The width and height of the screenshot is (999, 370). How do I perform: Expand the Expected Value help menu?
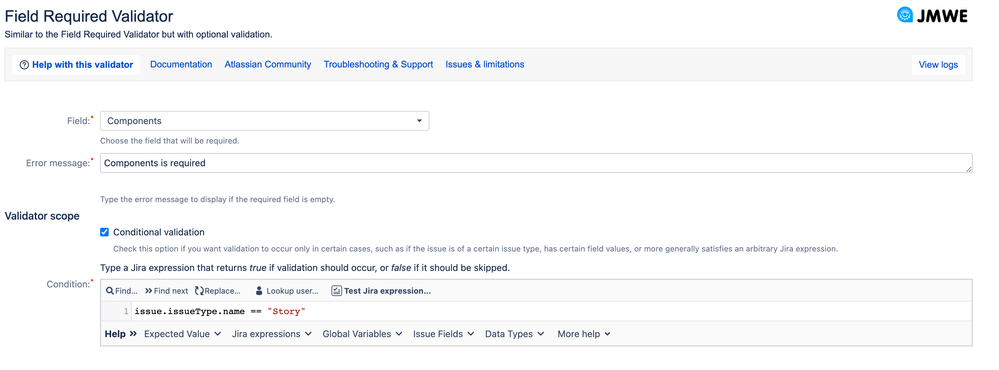[182, 334]
